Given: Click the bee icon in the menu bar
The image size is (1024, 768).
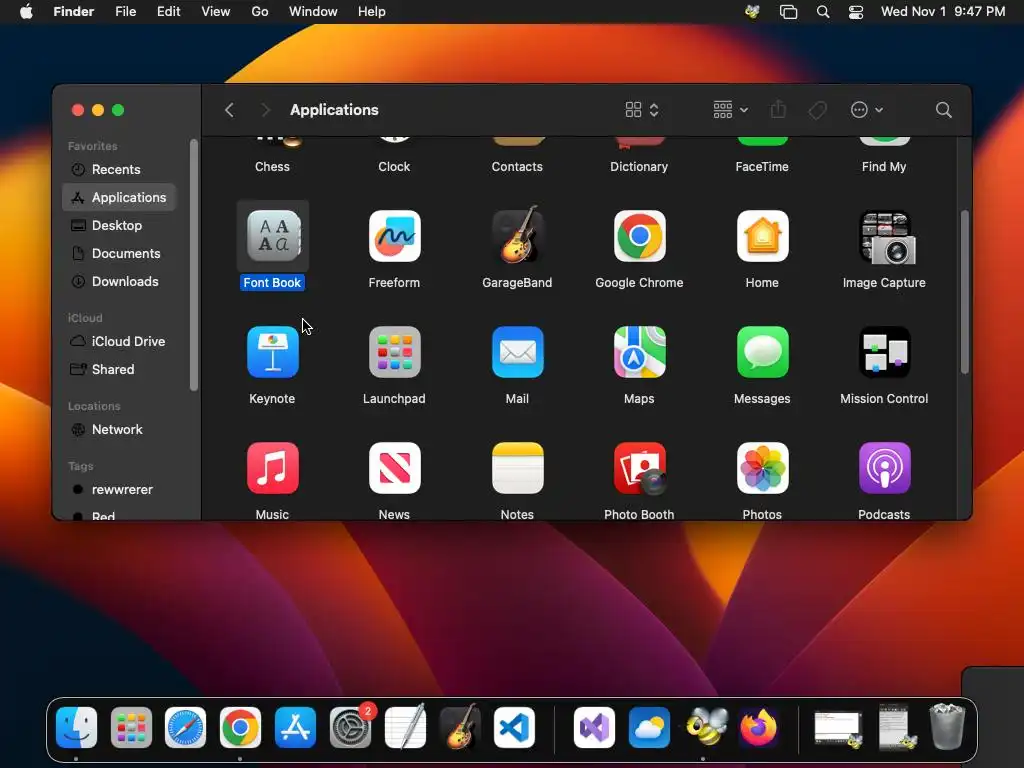Looking at the screenshot, I should (752, 12).
